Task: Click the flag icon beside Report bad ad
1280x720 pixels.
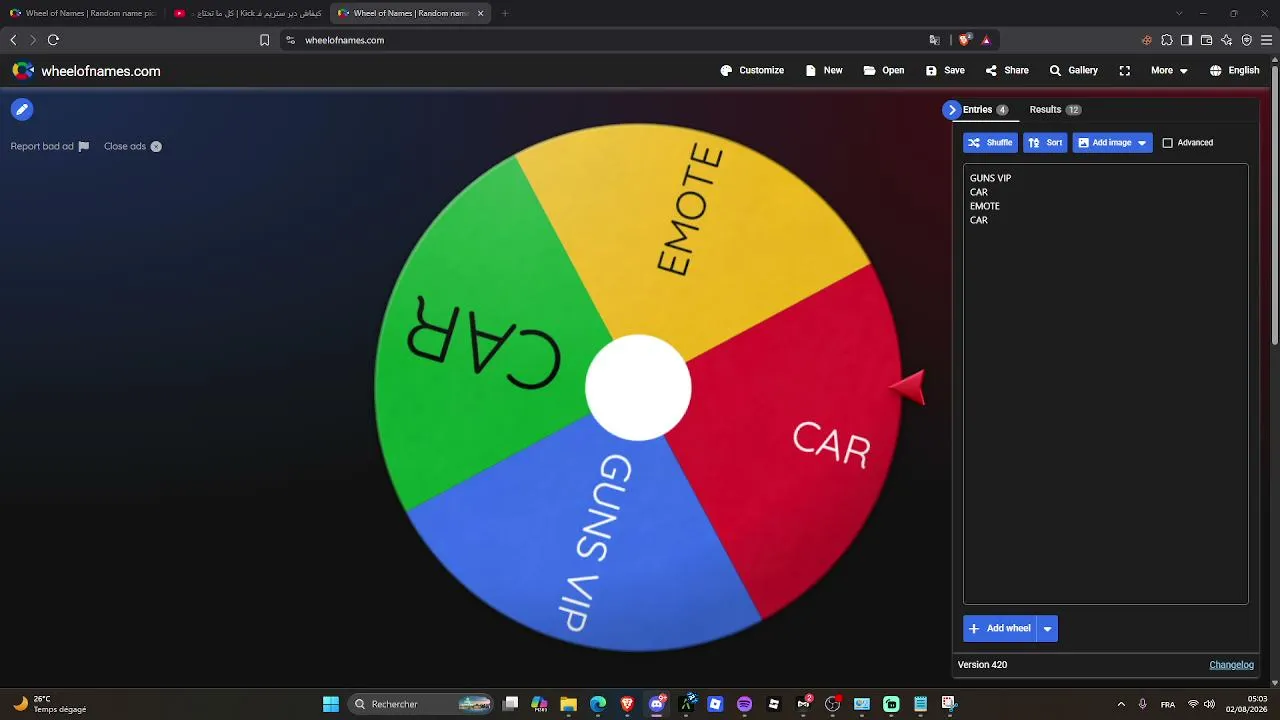Action: click(84, 146)
